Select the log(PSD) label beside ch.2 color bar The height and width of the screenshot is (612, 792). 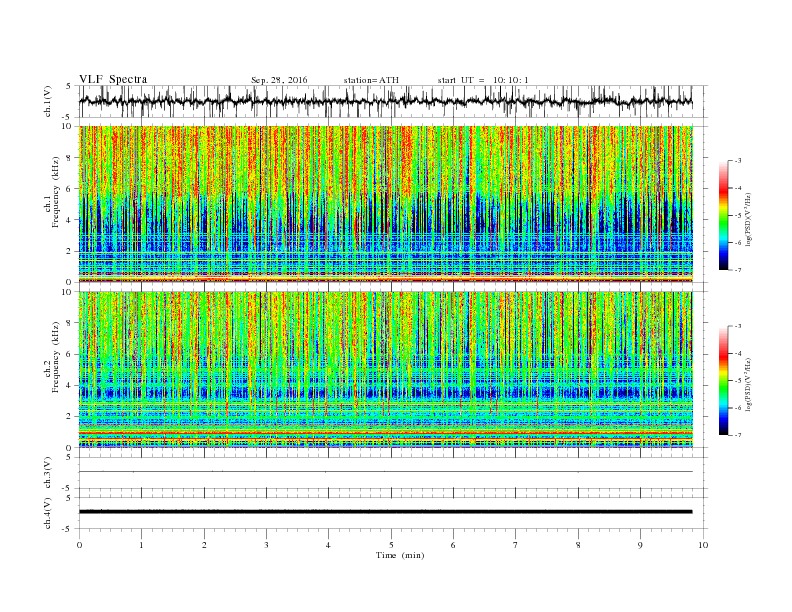pyautogui.click(x=749, y=384)
